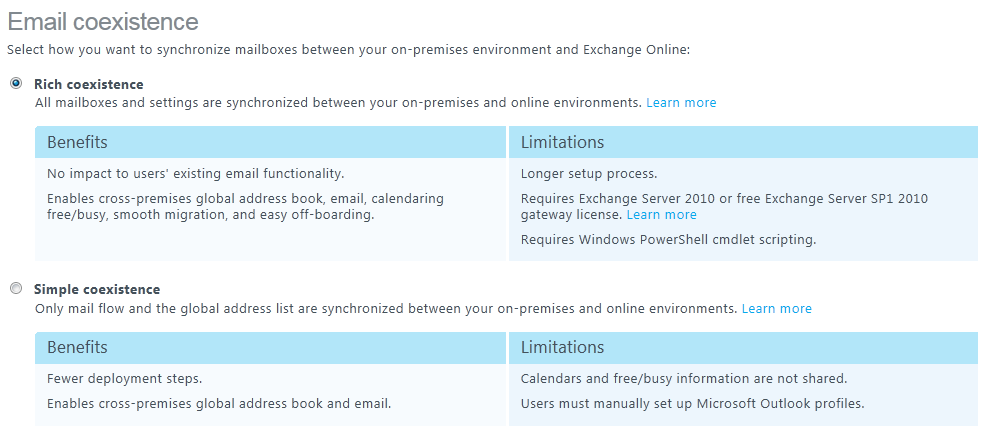Click the Windows PowerShell cmdlet scripting limitation
Image resolution: width=985 pixels, height=435 pixels.
[x=668, y=239]
